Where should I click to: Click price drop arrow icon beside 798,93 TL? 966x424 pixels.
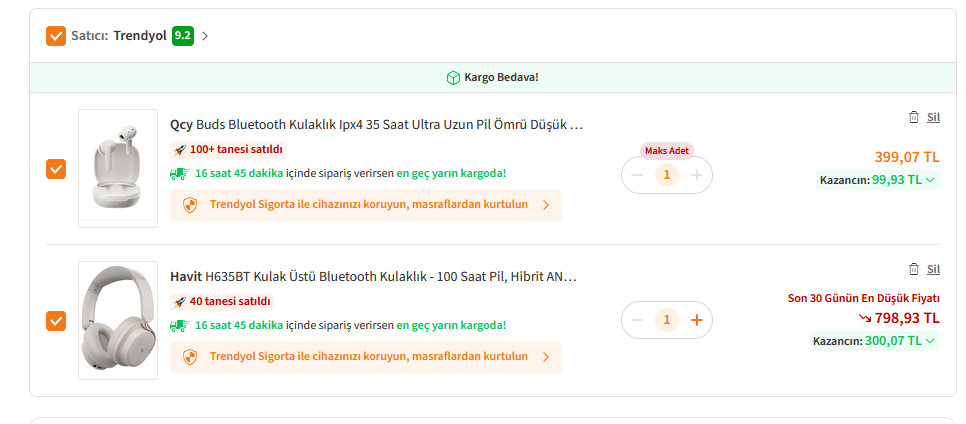(865, 319)
